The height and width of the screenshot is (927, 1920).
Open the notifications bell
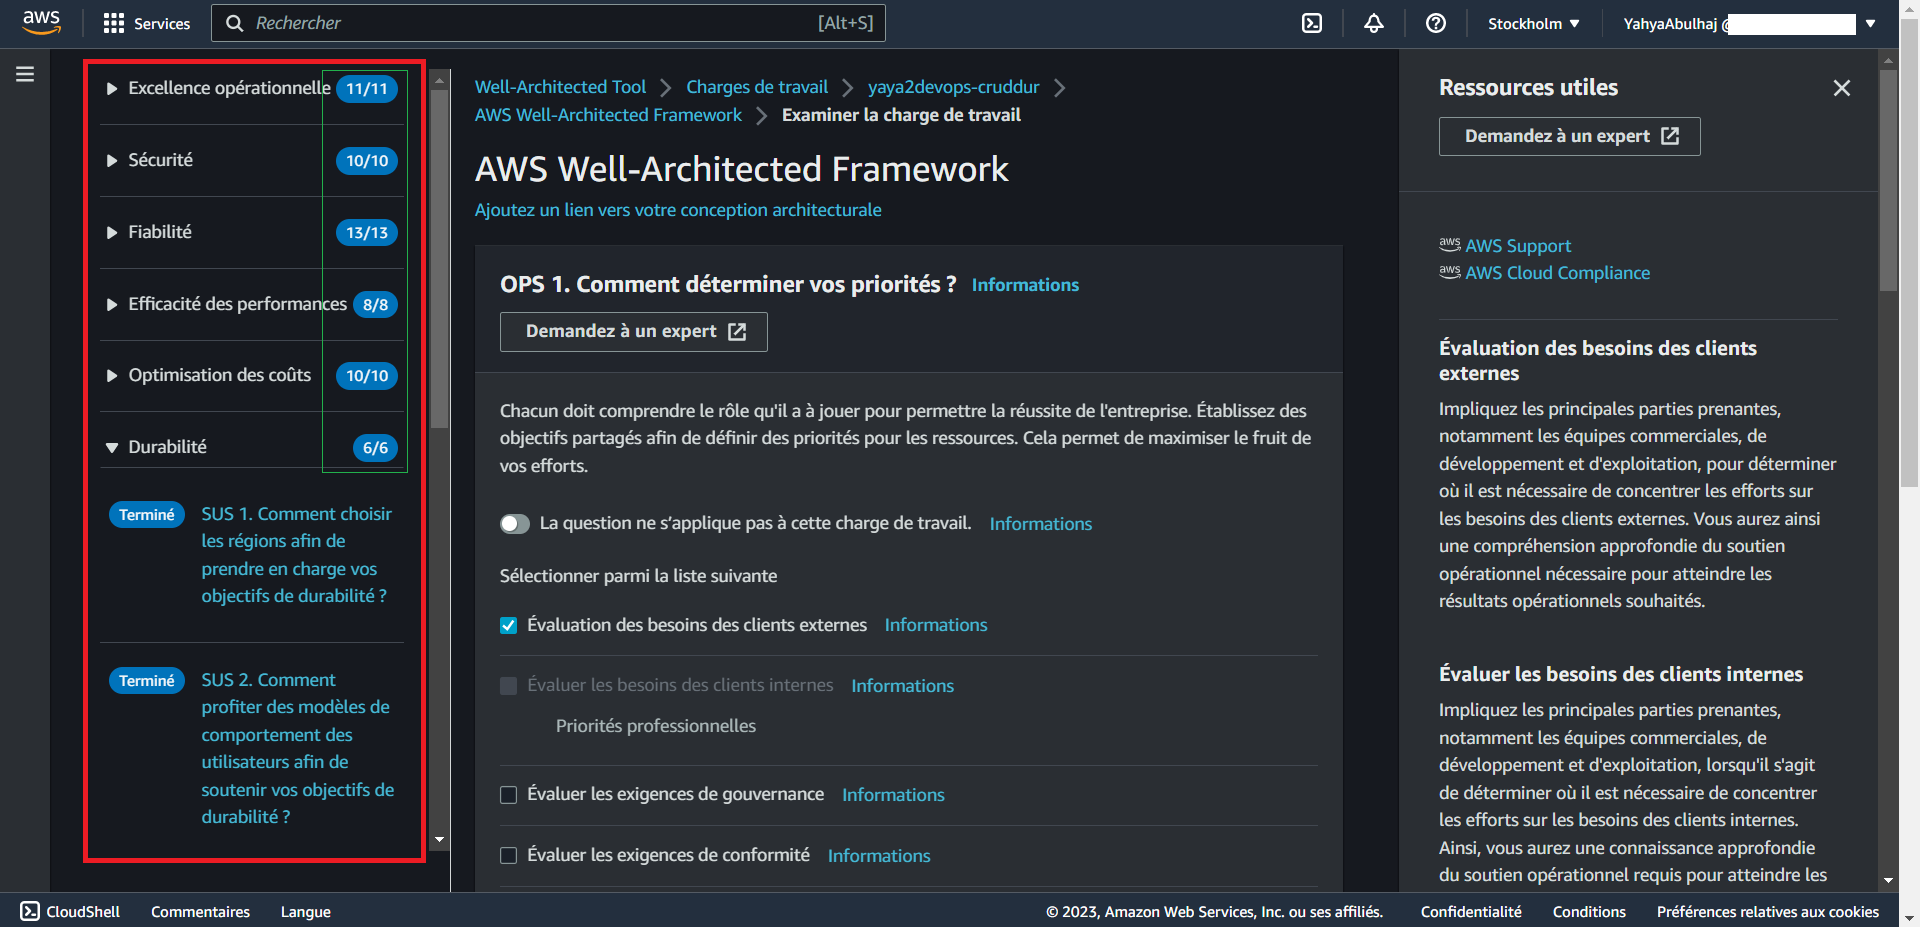(x=1374, y=23)
